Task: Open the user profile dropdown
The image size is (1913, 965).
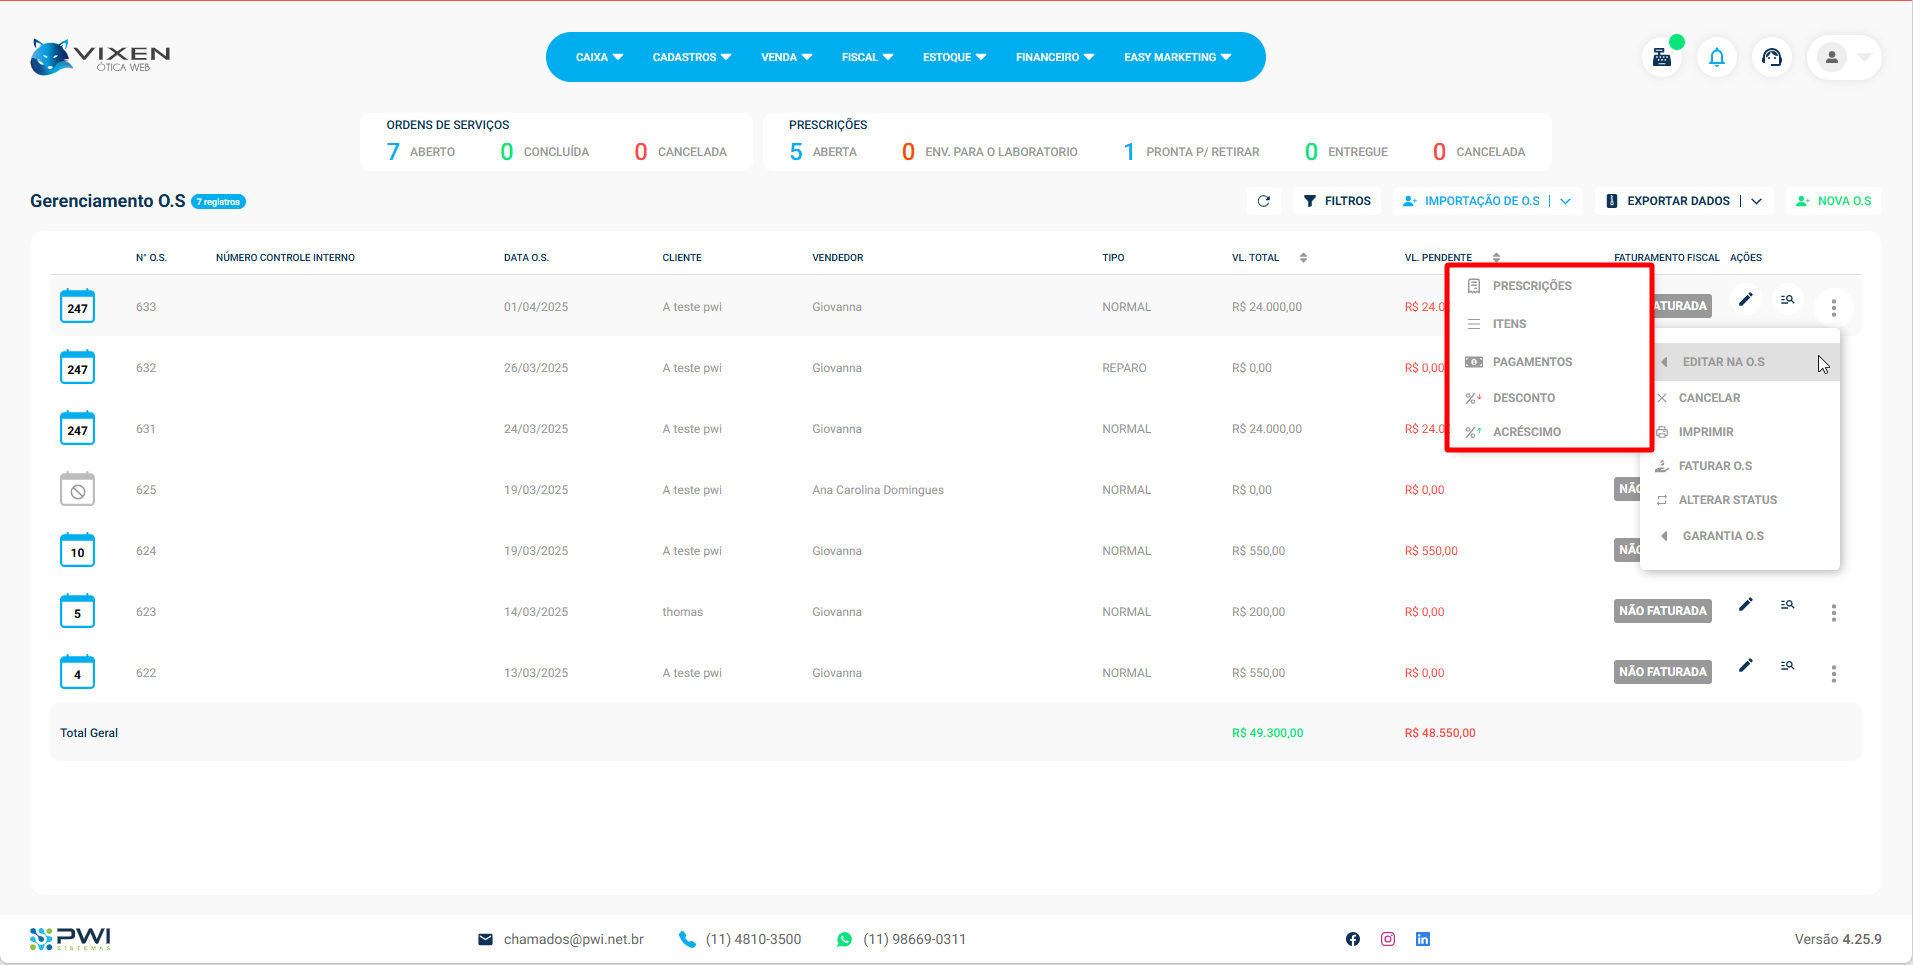Action: pos(1844,58)
